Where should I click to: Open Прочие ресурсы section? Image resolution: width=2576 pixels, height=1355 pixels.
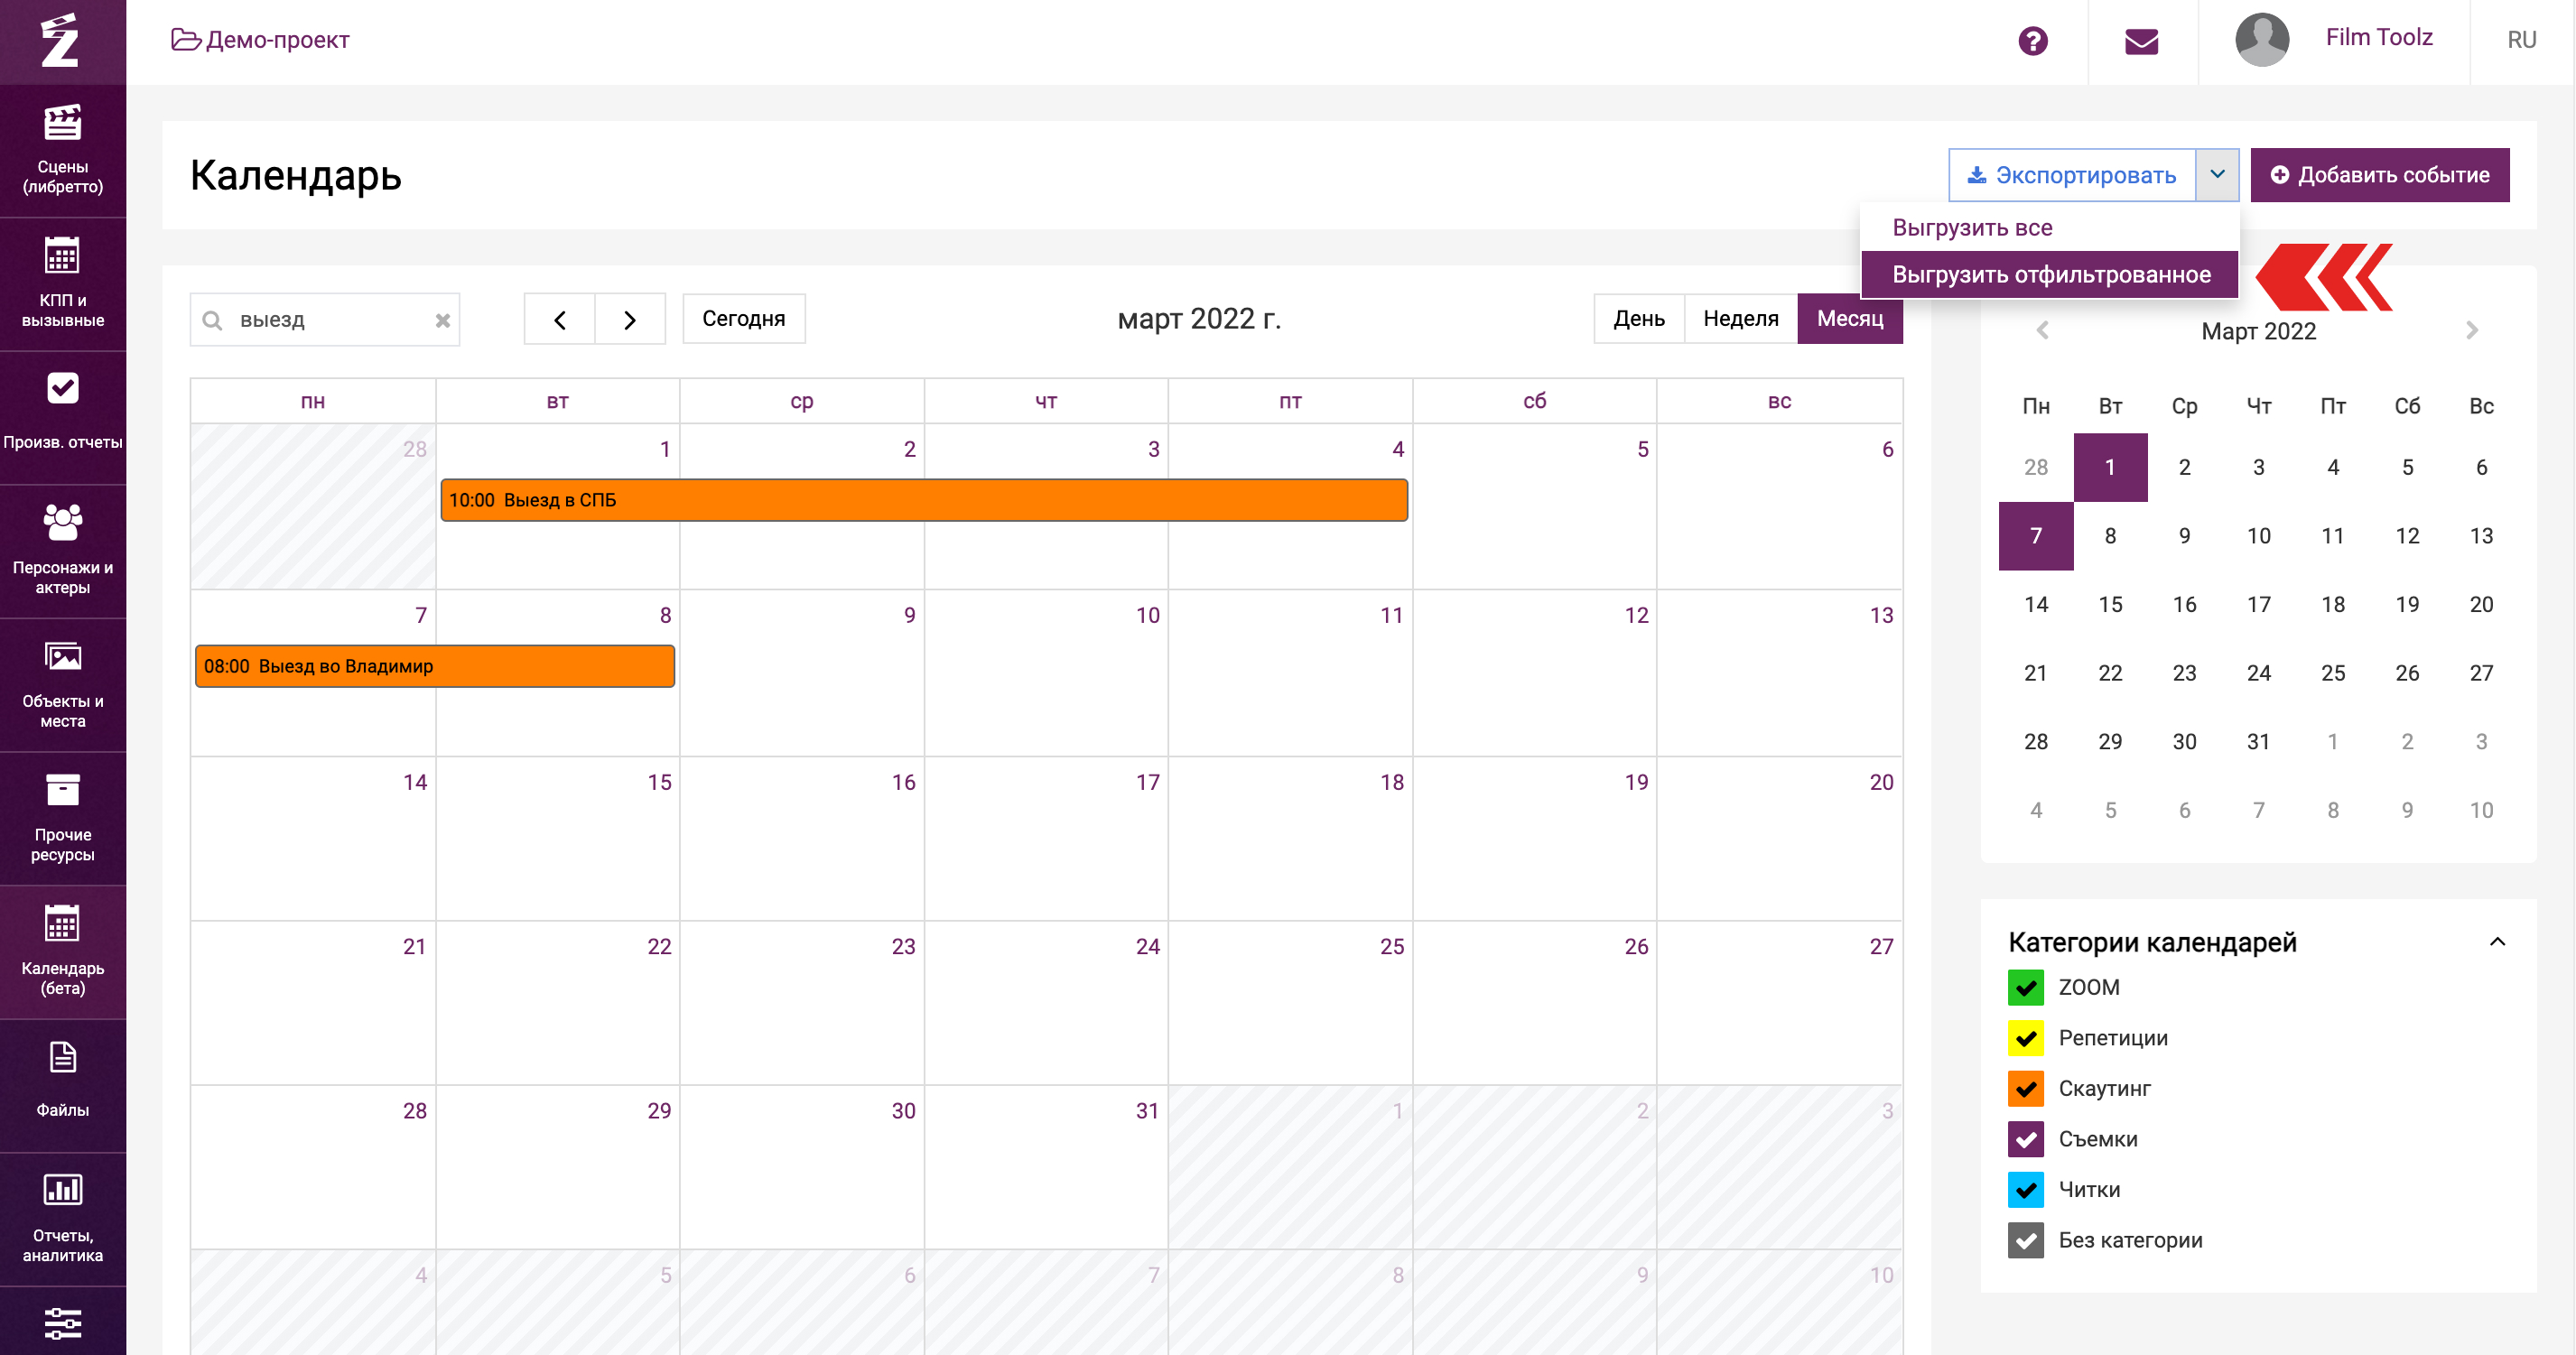pyautogui.click(x=62, y=818)
